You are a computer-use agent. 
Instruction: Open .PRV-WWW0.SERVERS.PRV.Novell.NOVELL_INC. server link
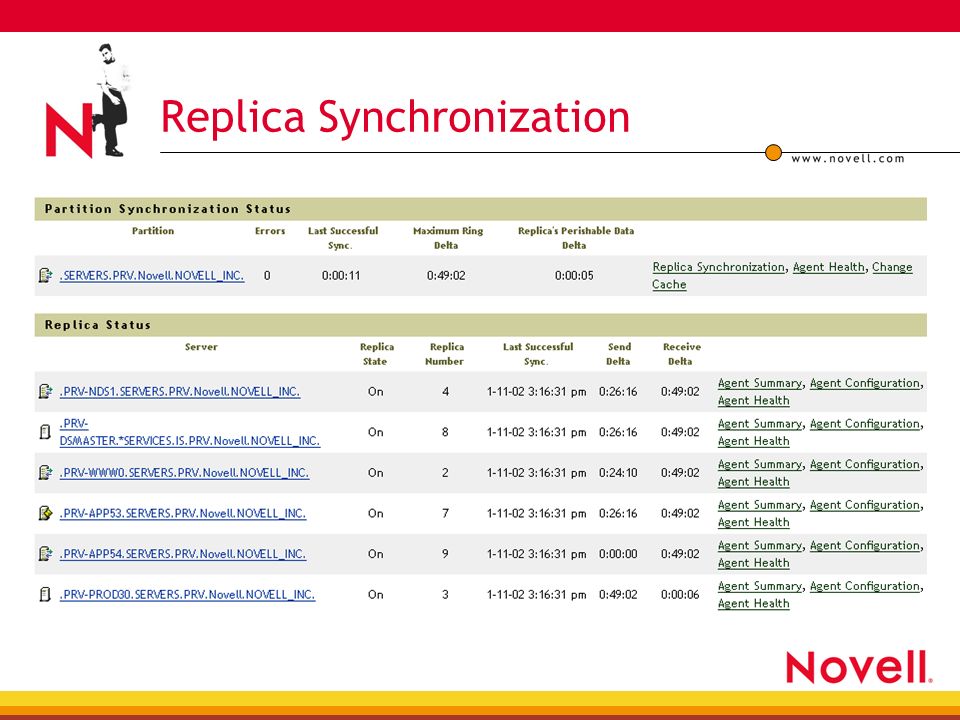tap(184, 473)
